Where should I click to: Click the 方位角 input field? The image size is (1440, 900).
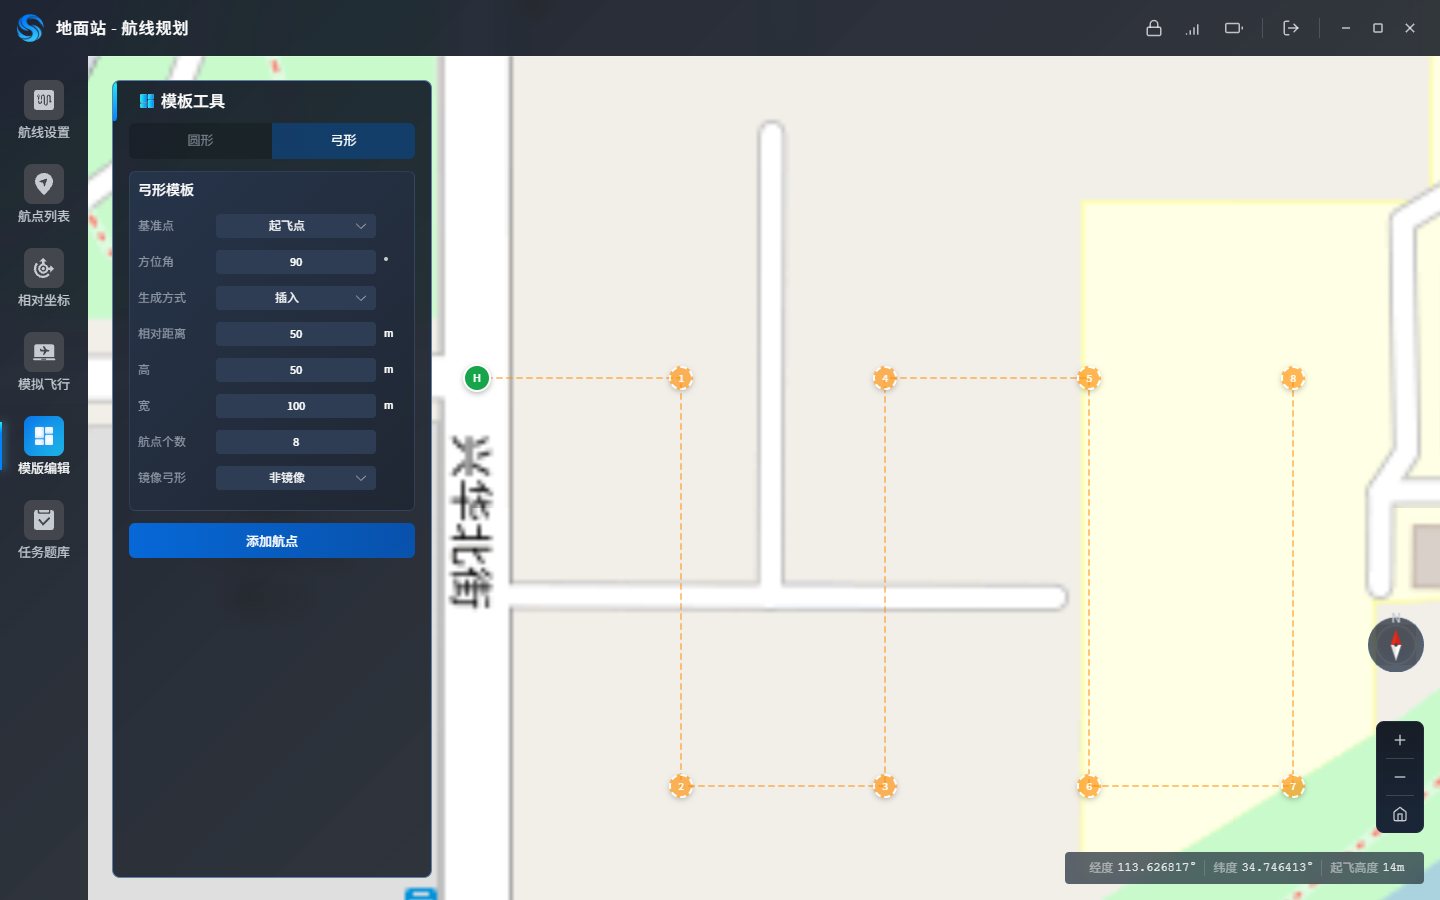(x=296, y=262)
